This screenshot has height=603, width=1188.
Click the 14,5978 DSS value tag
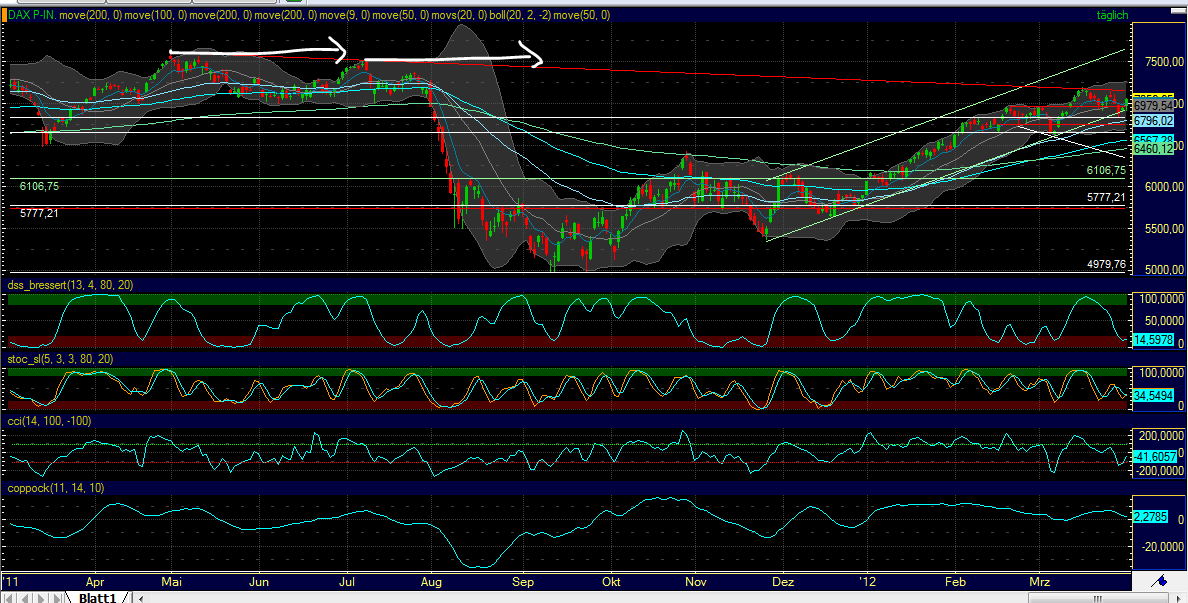pyautogui.click(x=1153, y=341)
